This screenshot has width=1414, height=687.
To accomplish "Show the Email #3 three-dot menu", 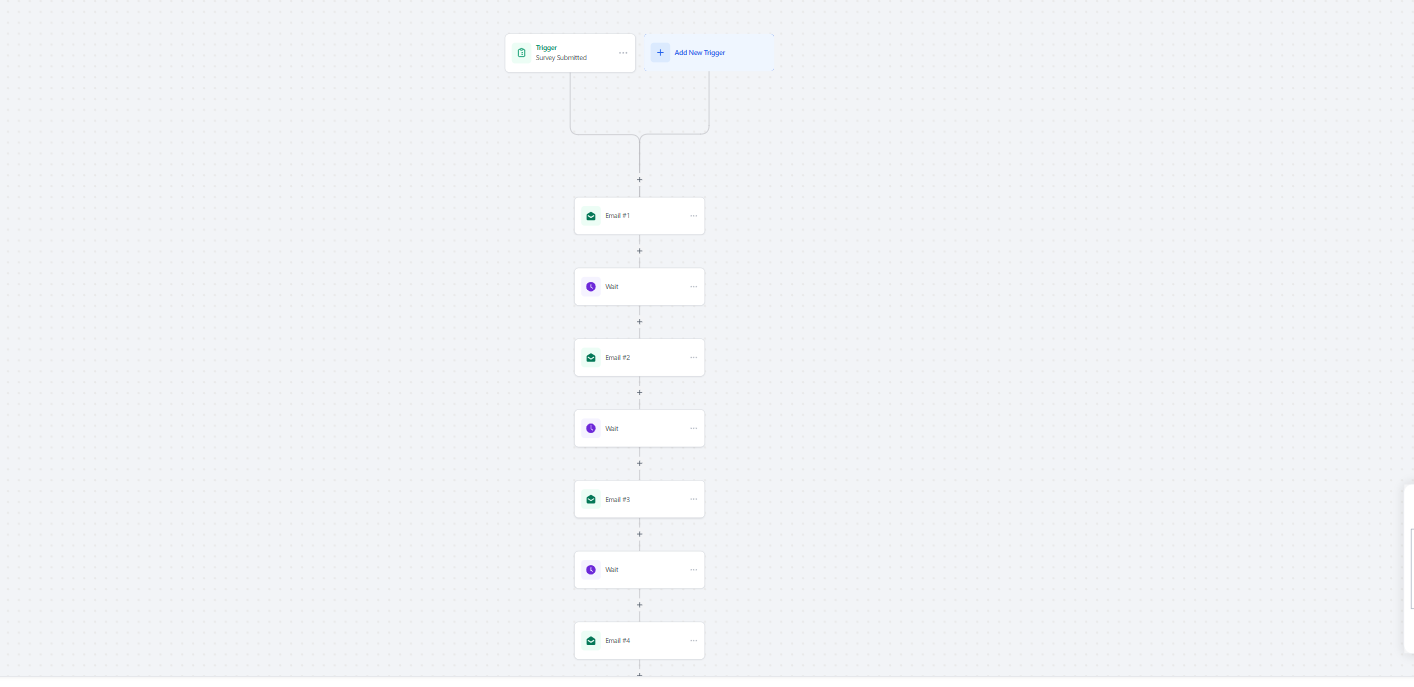I will [693, 500].
